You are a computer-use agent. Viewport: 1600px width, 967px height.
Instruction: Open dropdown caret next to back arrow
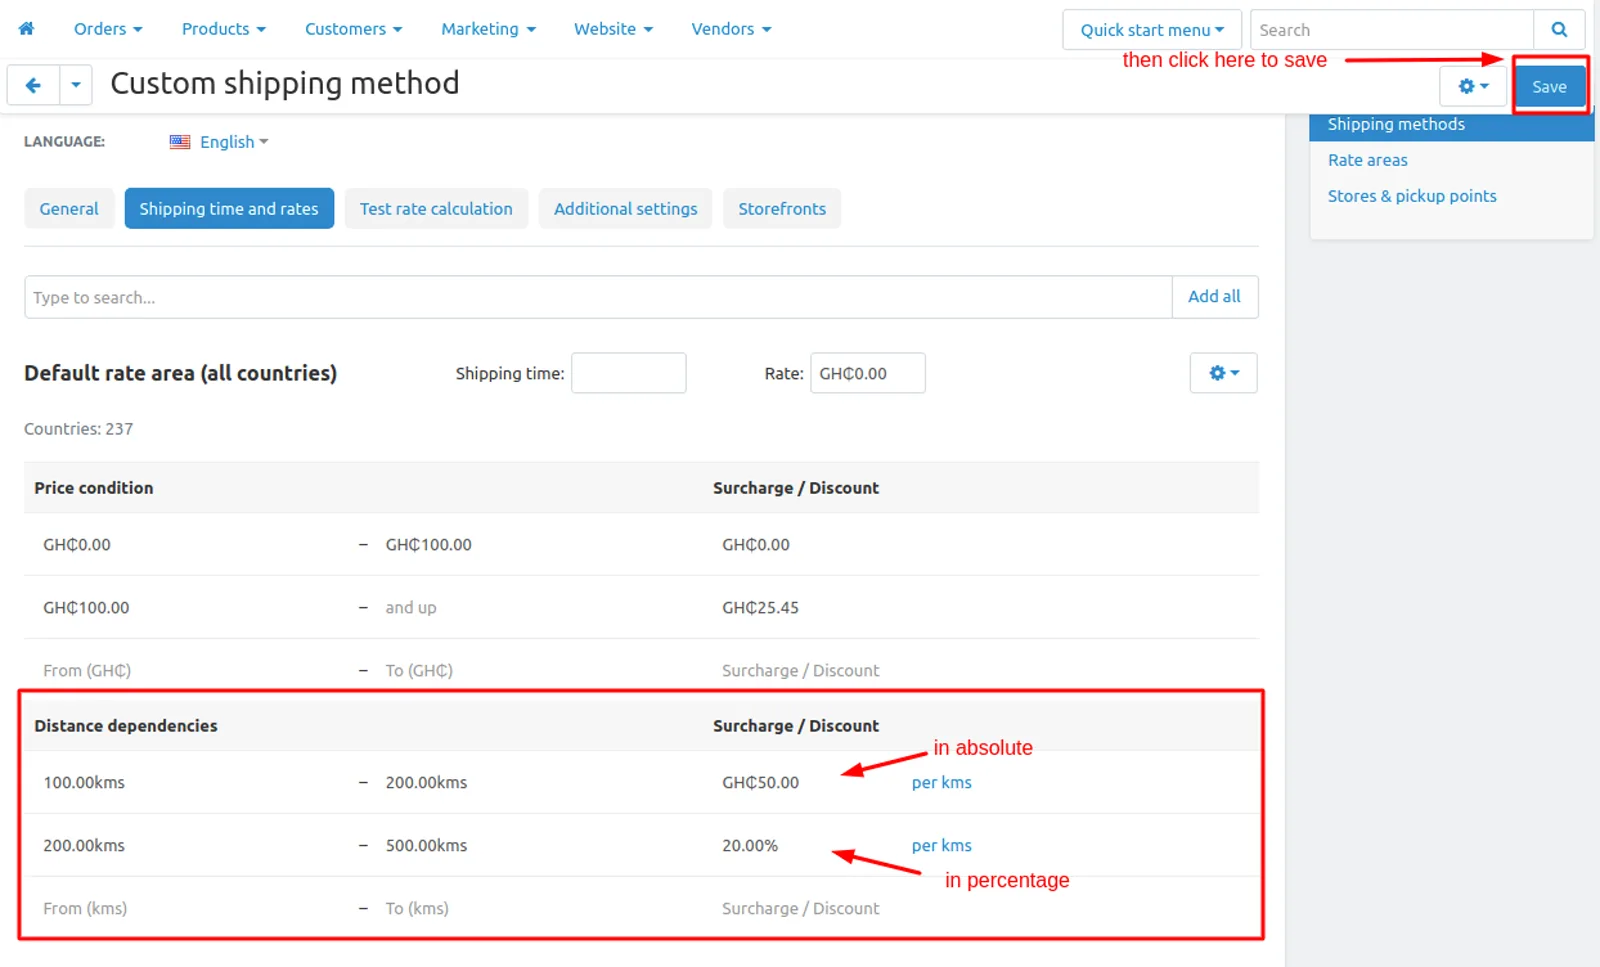click(76, 85)
